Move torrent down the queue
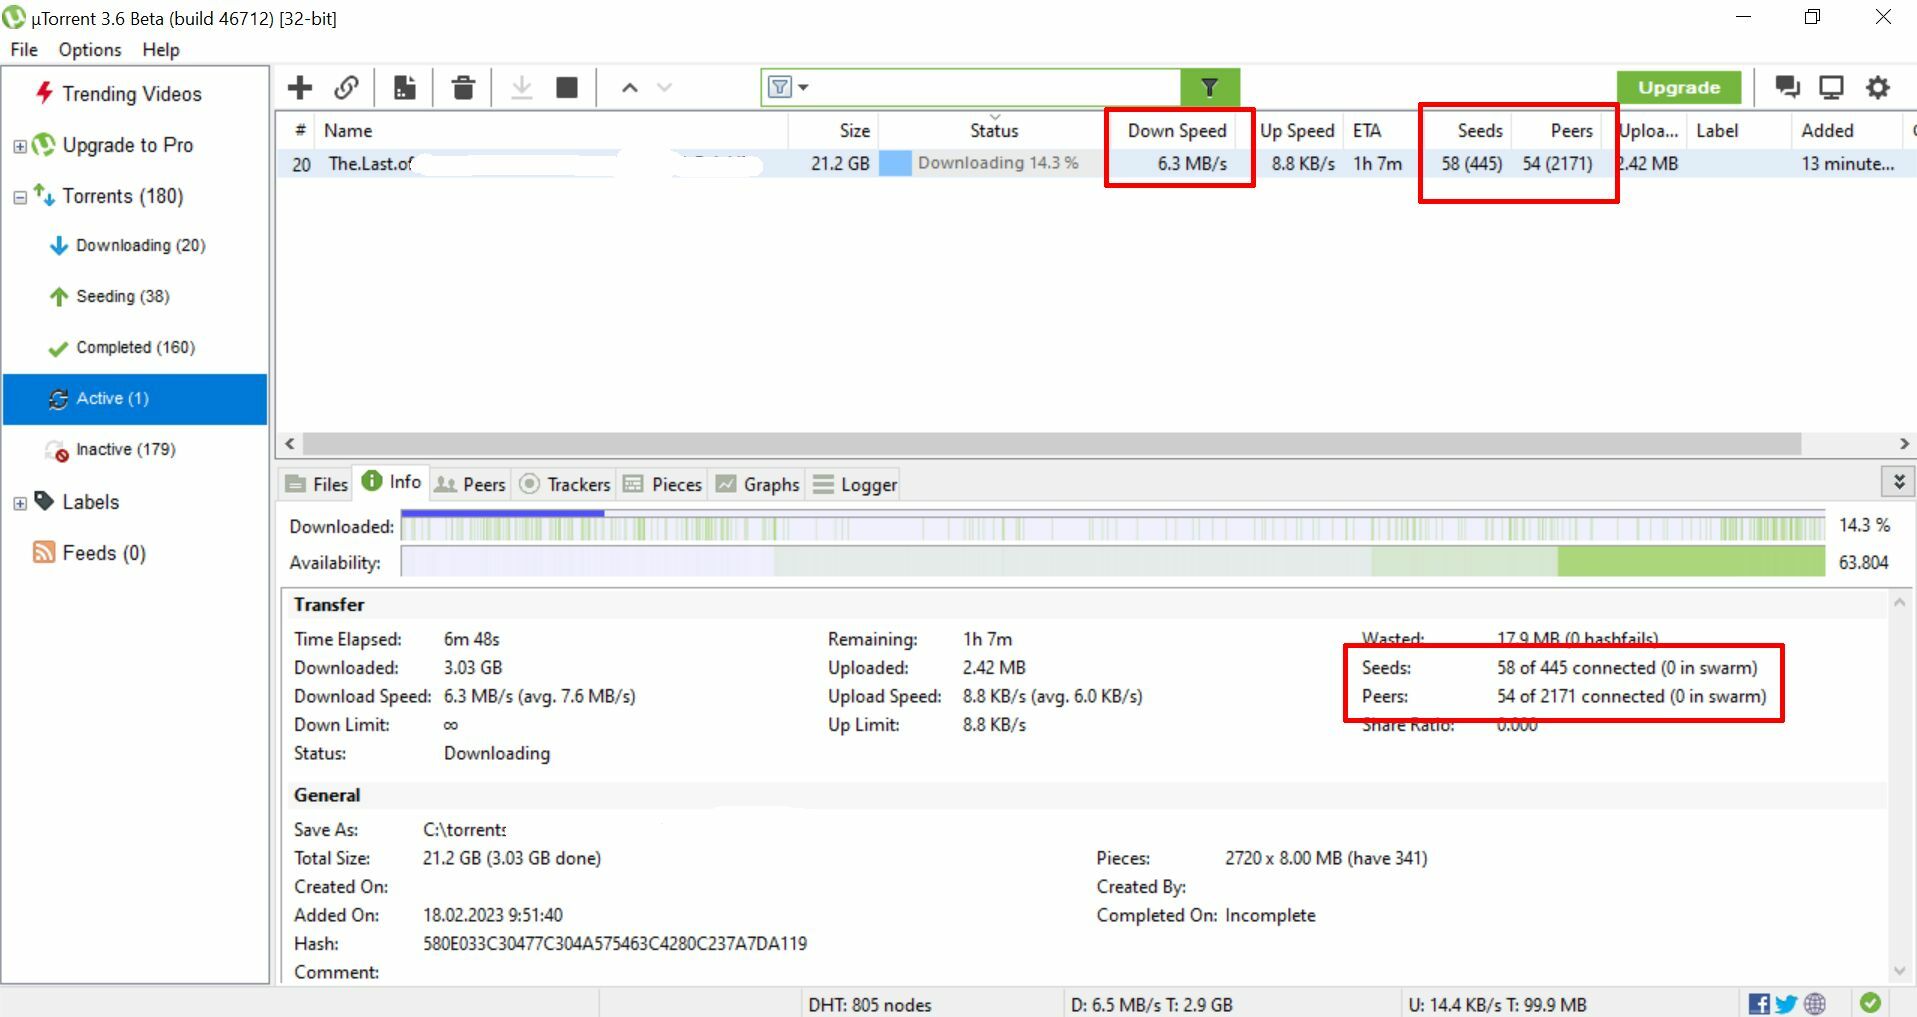 click(665, 88)
